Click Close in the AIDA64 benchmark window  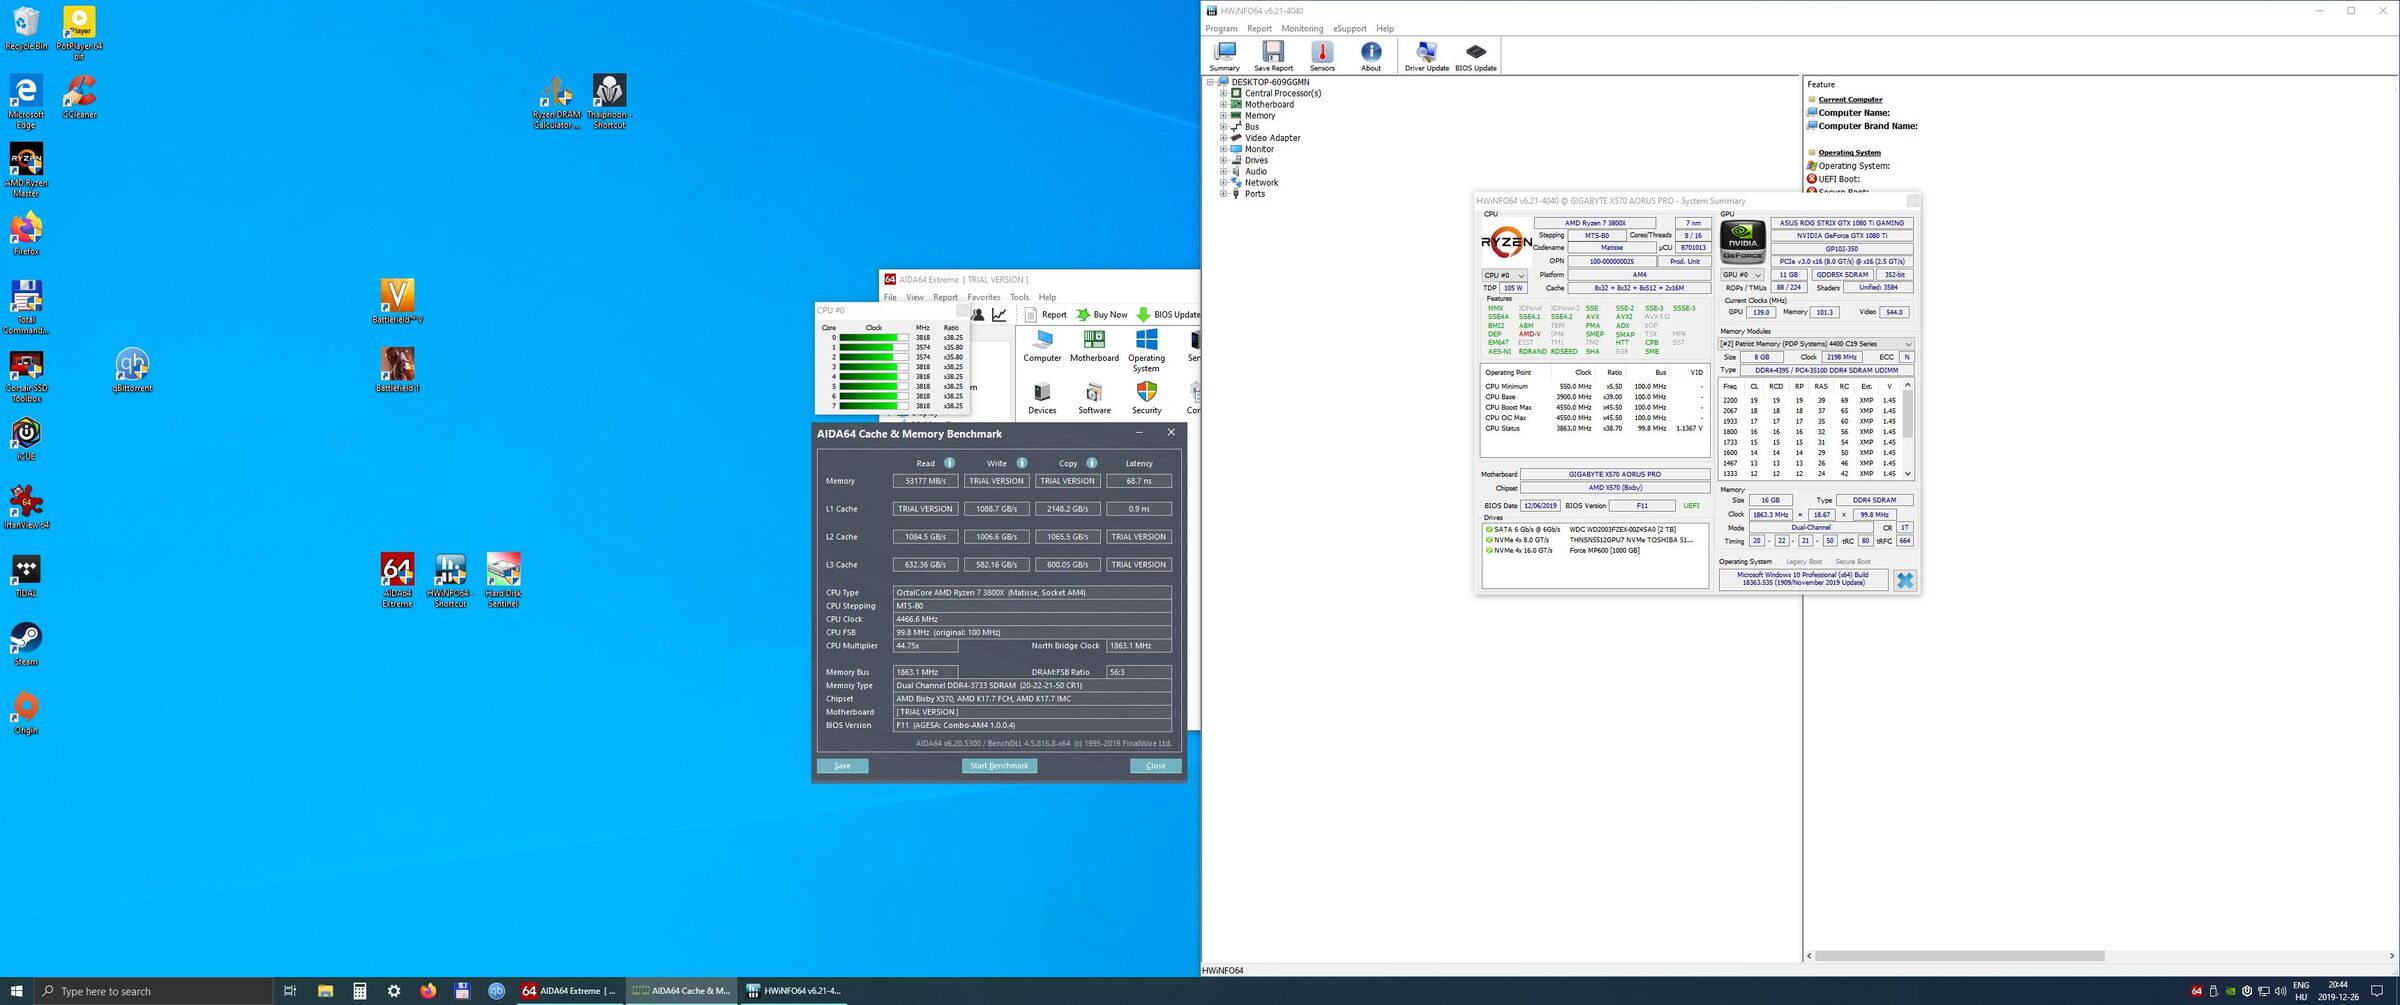pos(1156,766)
